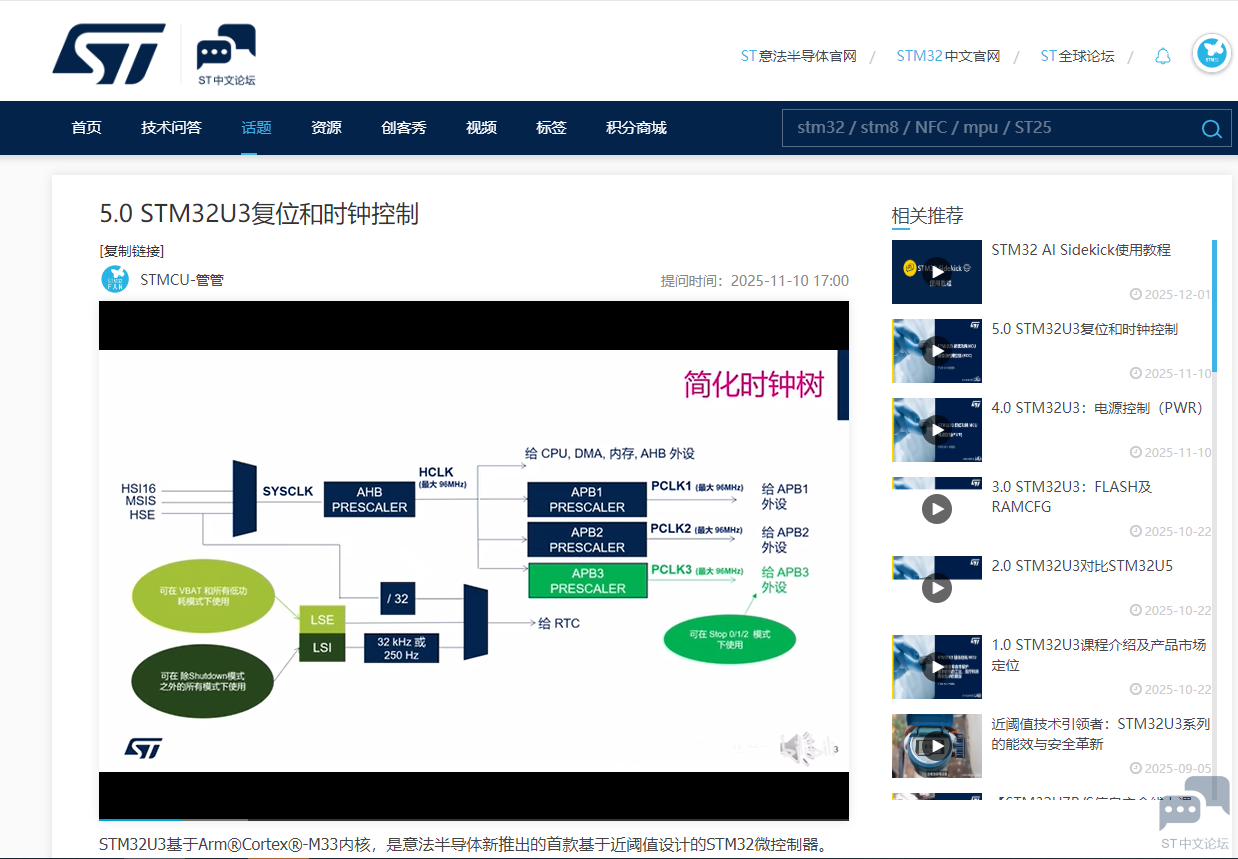Click the ST logo
The height and width of the screenshot is (859, 1238).
(109, 54)
